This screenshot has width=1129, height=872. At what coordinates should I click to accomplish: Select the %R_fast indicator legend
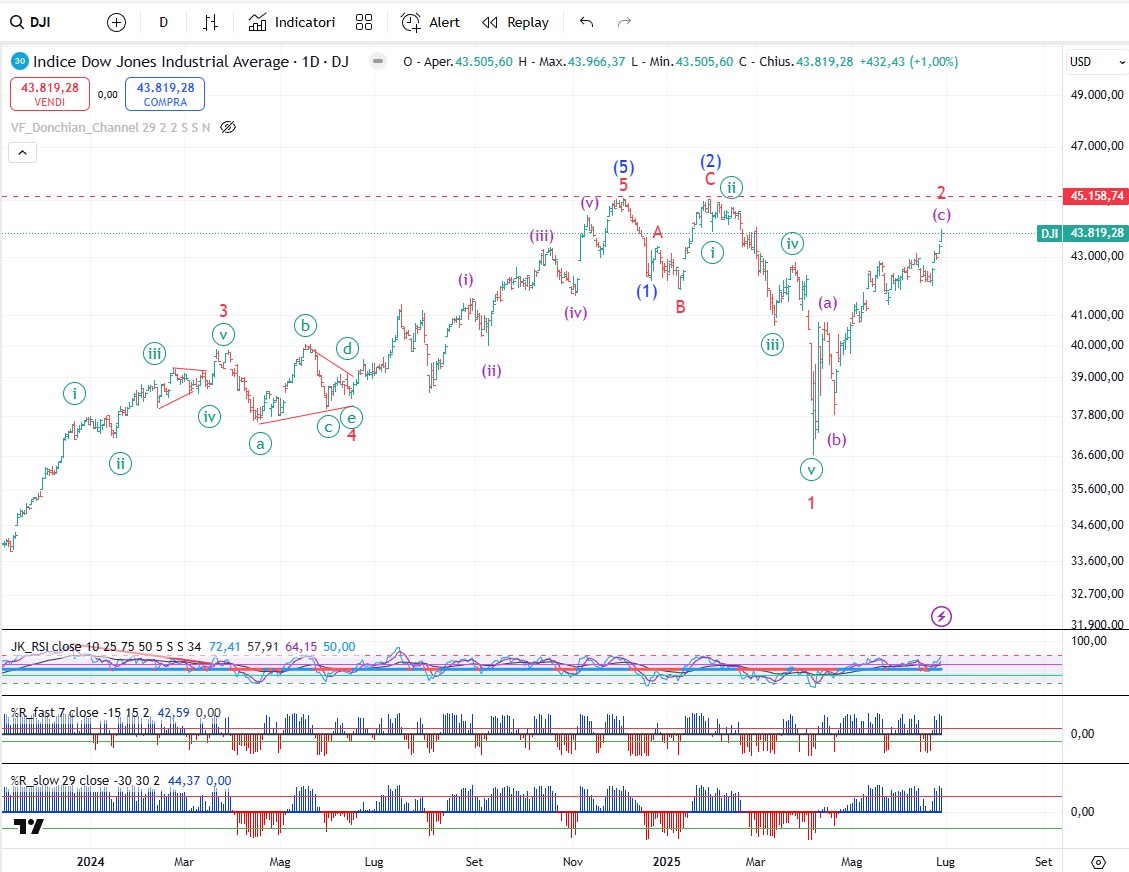pos(80,713)
